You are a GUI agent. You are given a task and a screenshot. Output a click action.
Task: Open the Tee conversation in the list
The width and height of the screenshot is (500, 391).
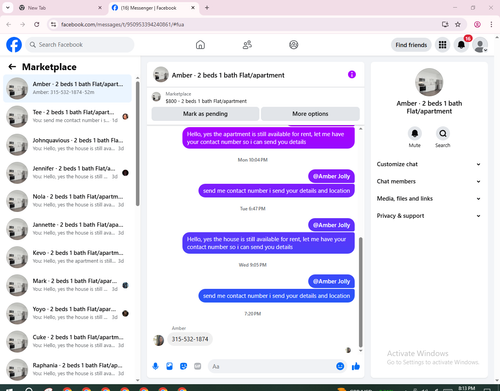click(x=68, y=116)
